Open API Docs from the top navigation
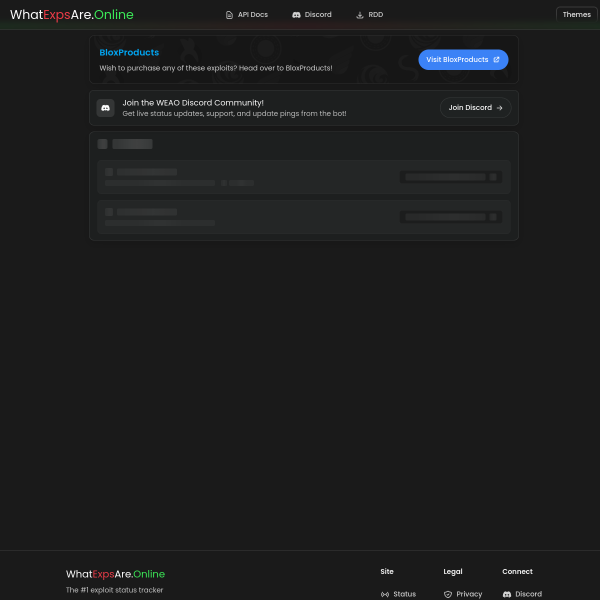This screenshot has width=600, height=600. (x=252, y=15)
